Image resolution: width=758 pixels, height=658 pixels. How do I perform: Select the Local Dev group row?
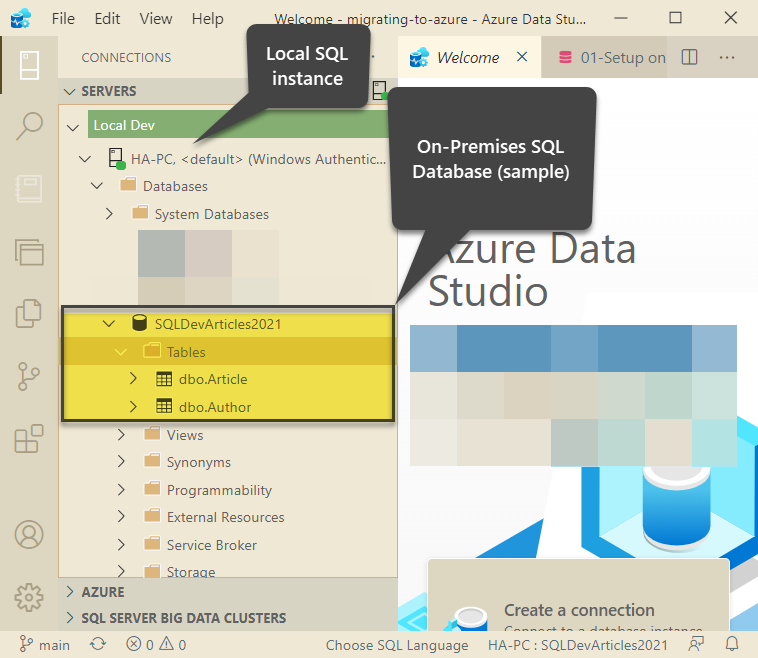point(238,125)
